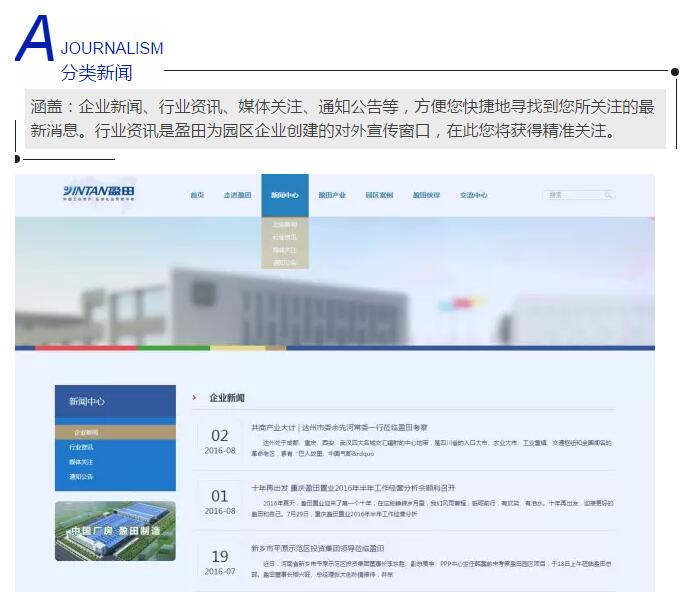This screenshot has width=681, height=595.
Task: Click the search magnifier icon
Action: pos(608,195)
